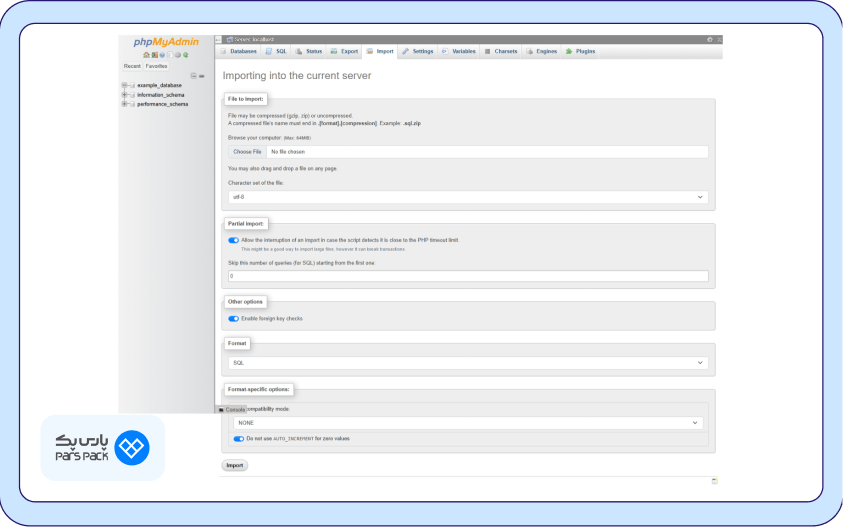Switch to the Databases tab
This screenshot has width=843, height=527.
click(239, 52)
